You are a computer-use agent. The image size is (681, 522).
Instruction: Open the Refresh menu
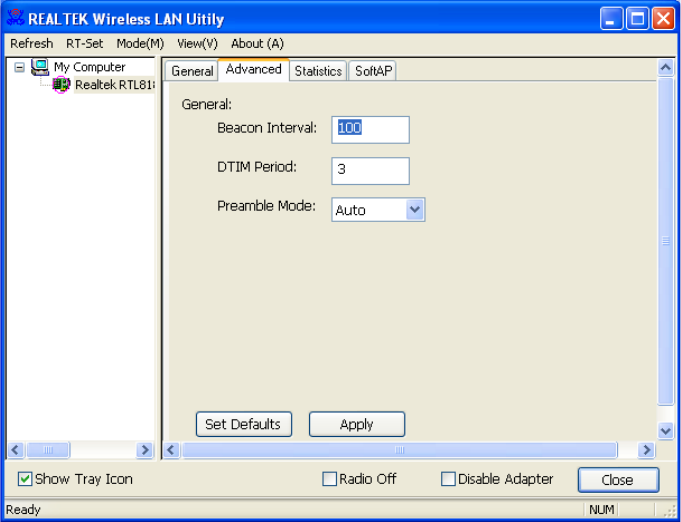32,44
